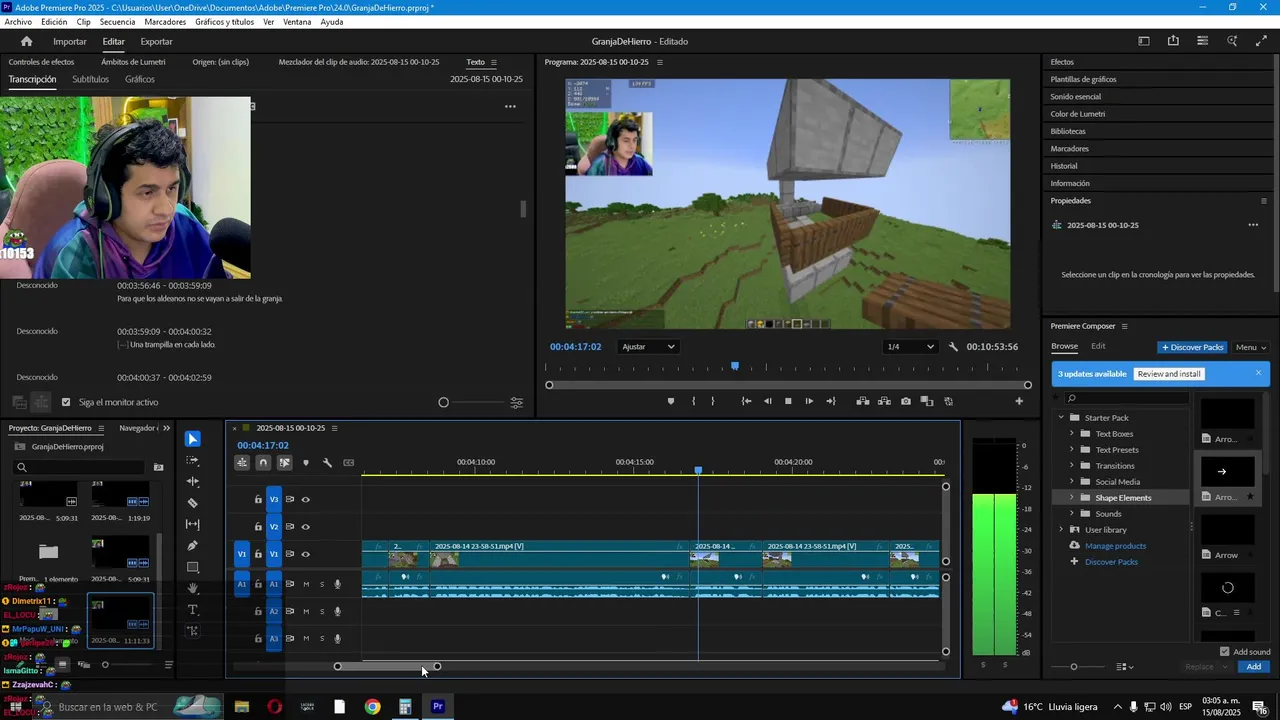The width and height of the screenshot is (1280, 720).
Task: Toggle Snap in Timeline
Action: click(x=263, y=463)
